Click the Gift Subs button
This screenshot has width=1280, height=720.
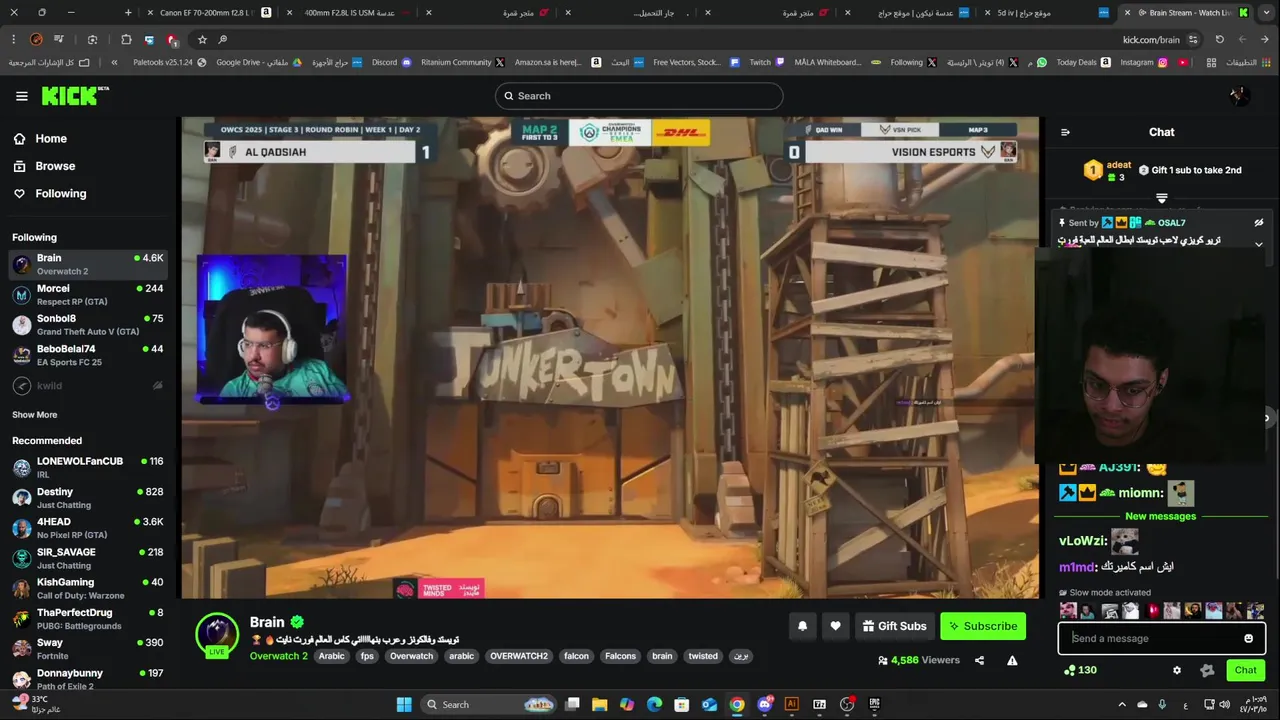click(894, 626)
